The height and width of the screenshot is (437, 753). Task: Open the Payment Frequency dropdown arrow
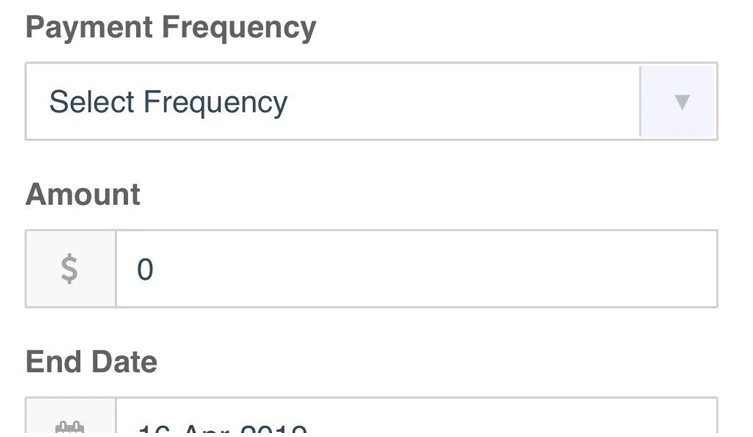point(680,102)
